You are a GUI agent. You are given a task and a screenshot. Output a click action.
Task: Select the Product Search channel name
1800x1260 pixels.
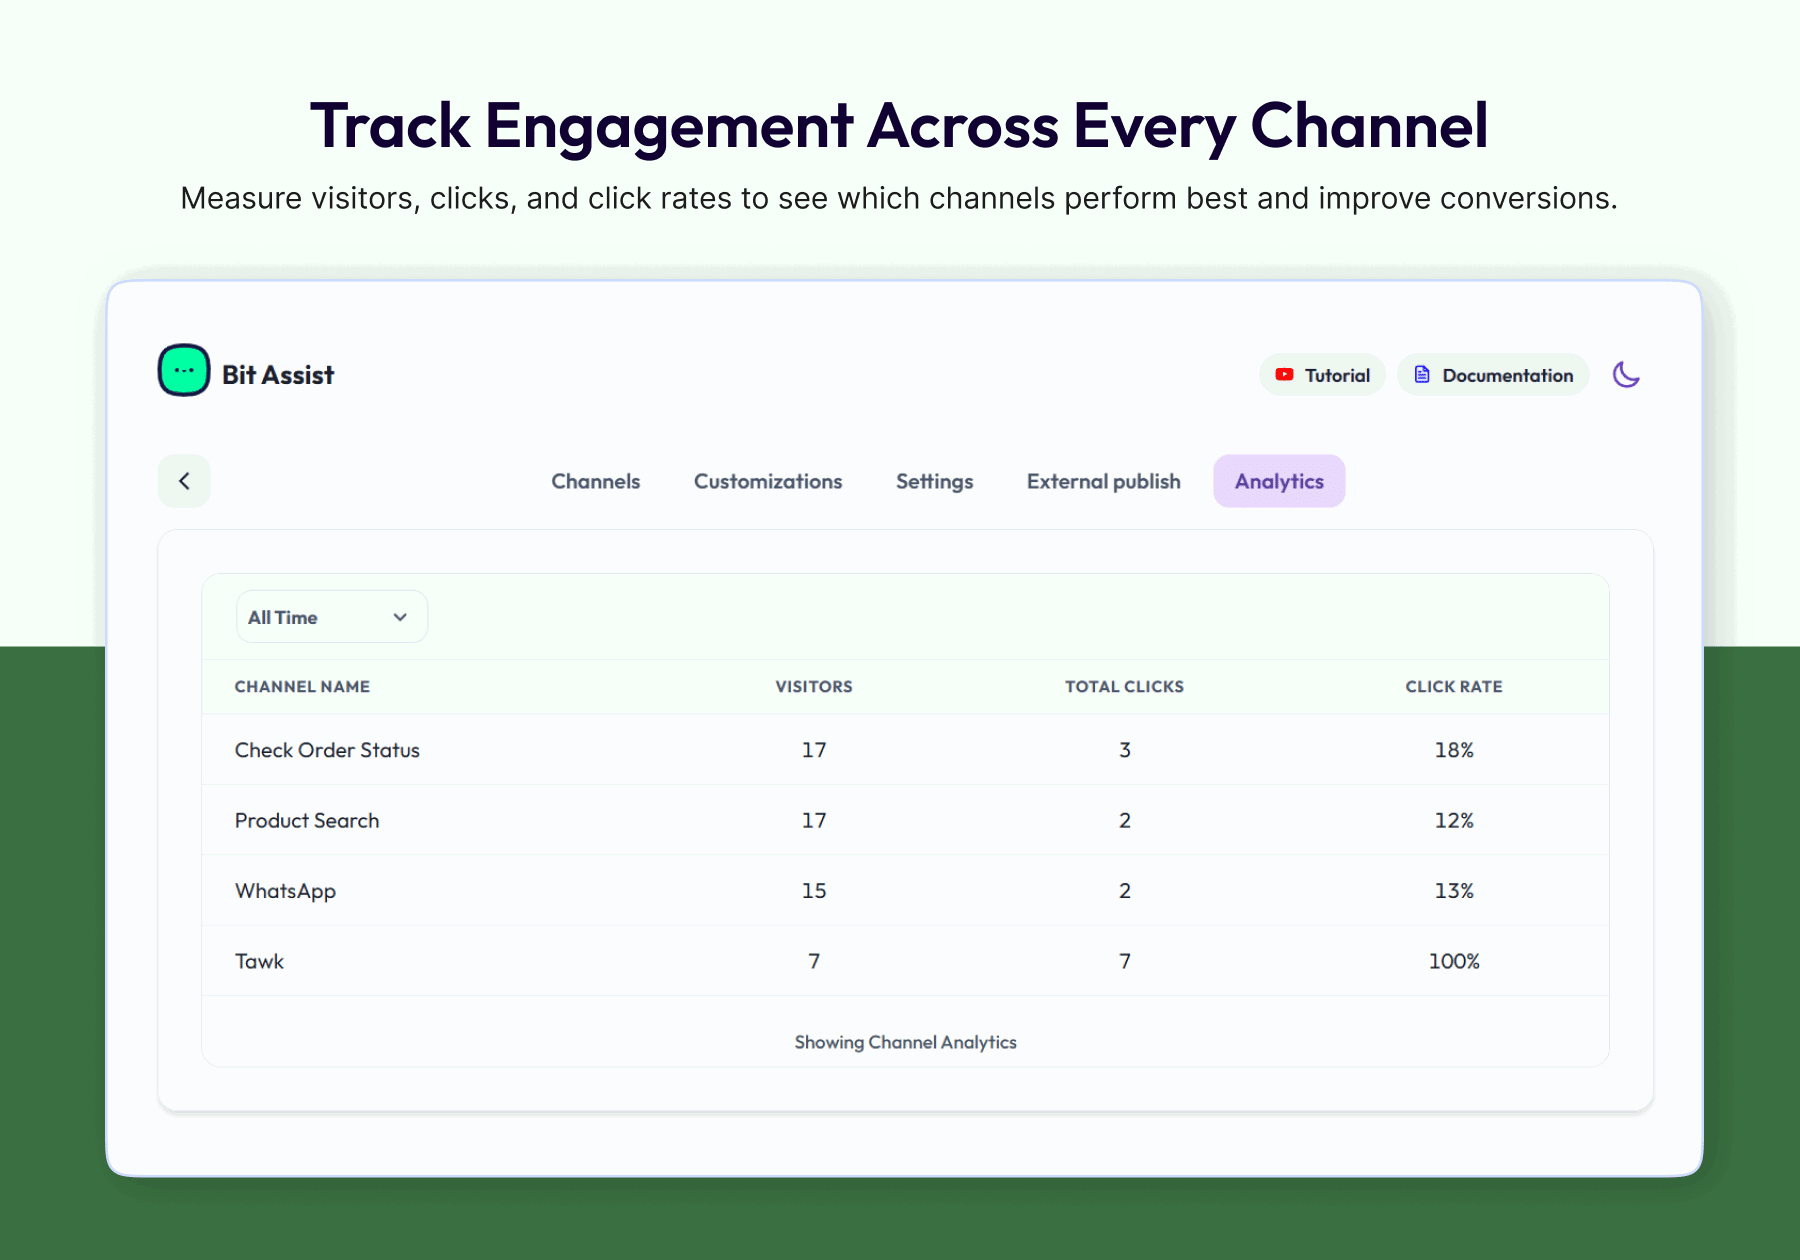pyautogui.click(x=307, y=821)
